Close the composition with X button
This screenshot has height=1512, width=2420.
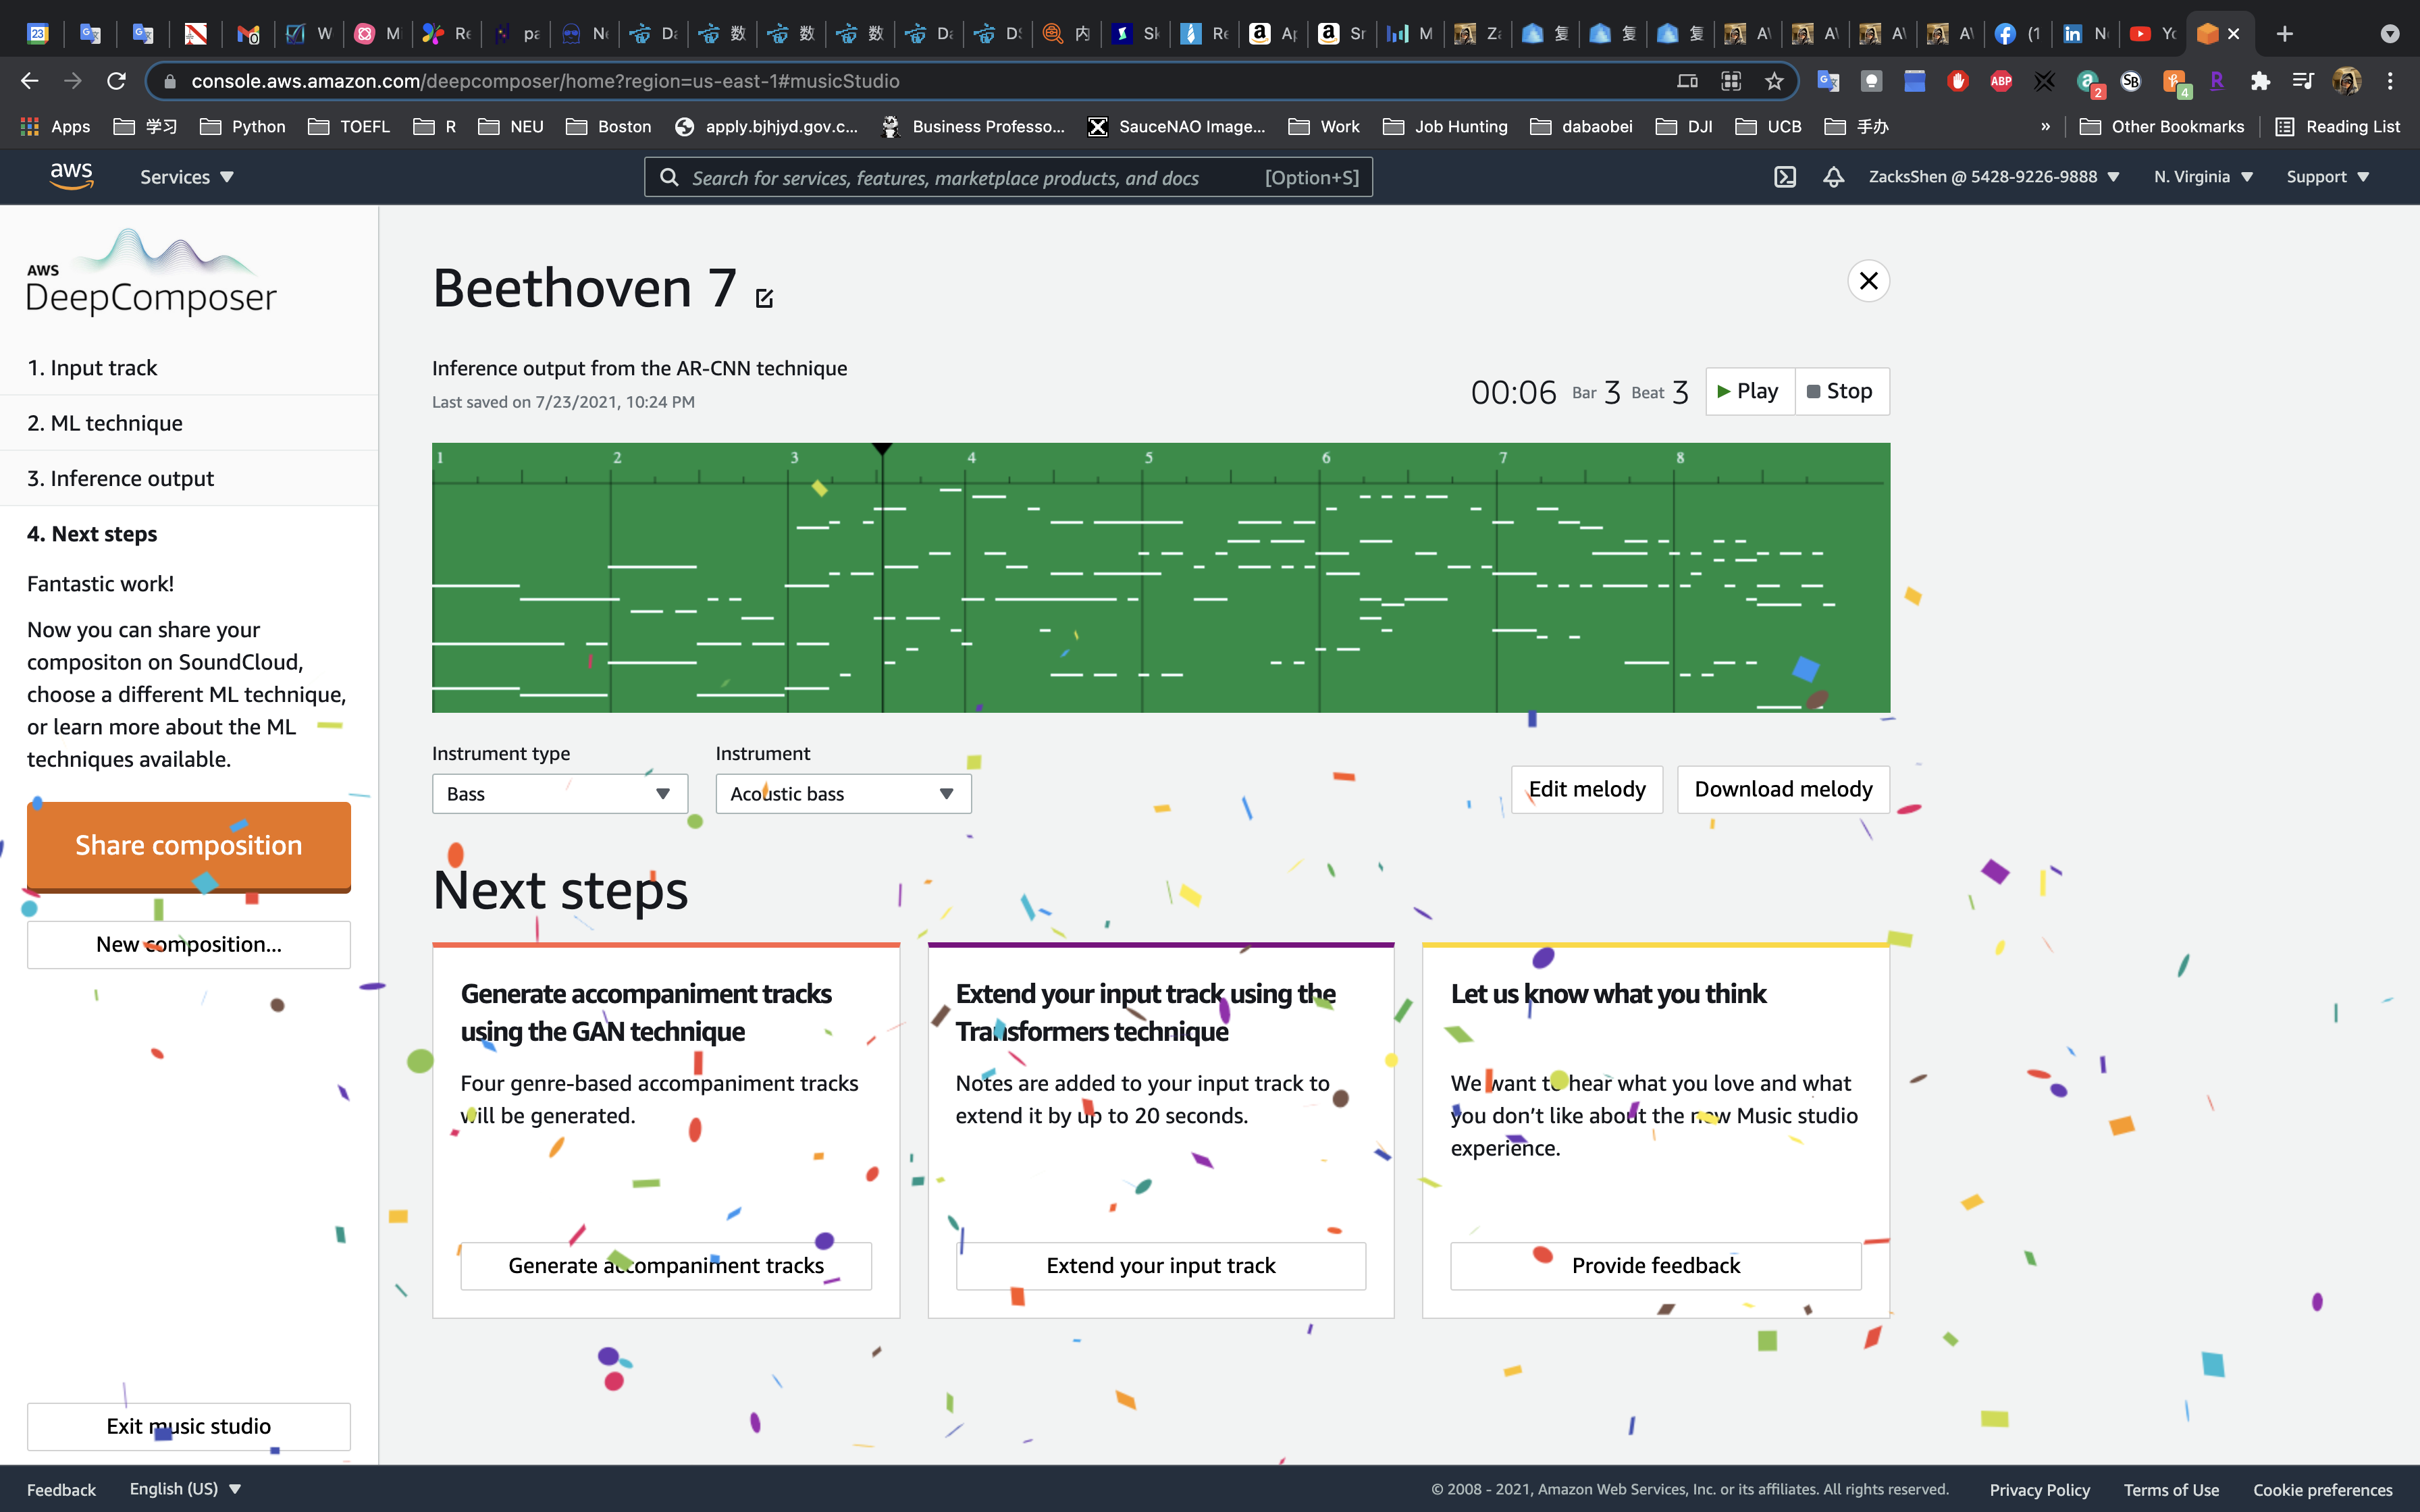pos(1868,281)
